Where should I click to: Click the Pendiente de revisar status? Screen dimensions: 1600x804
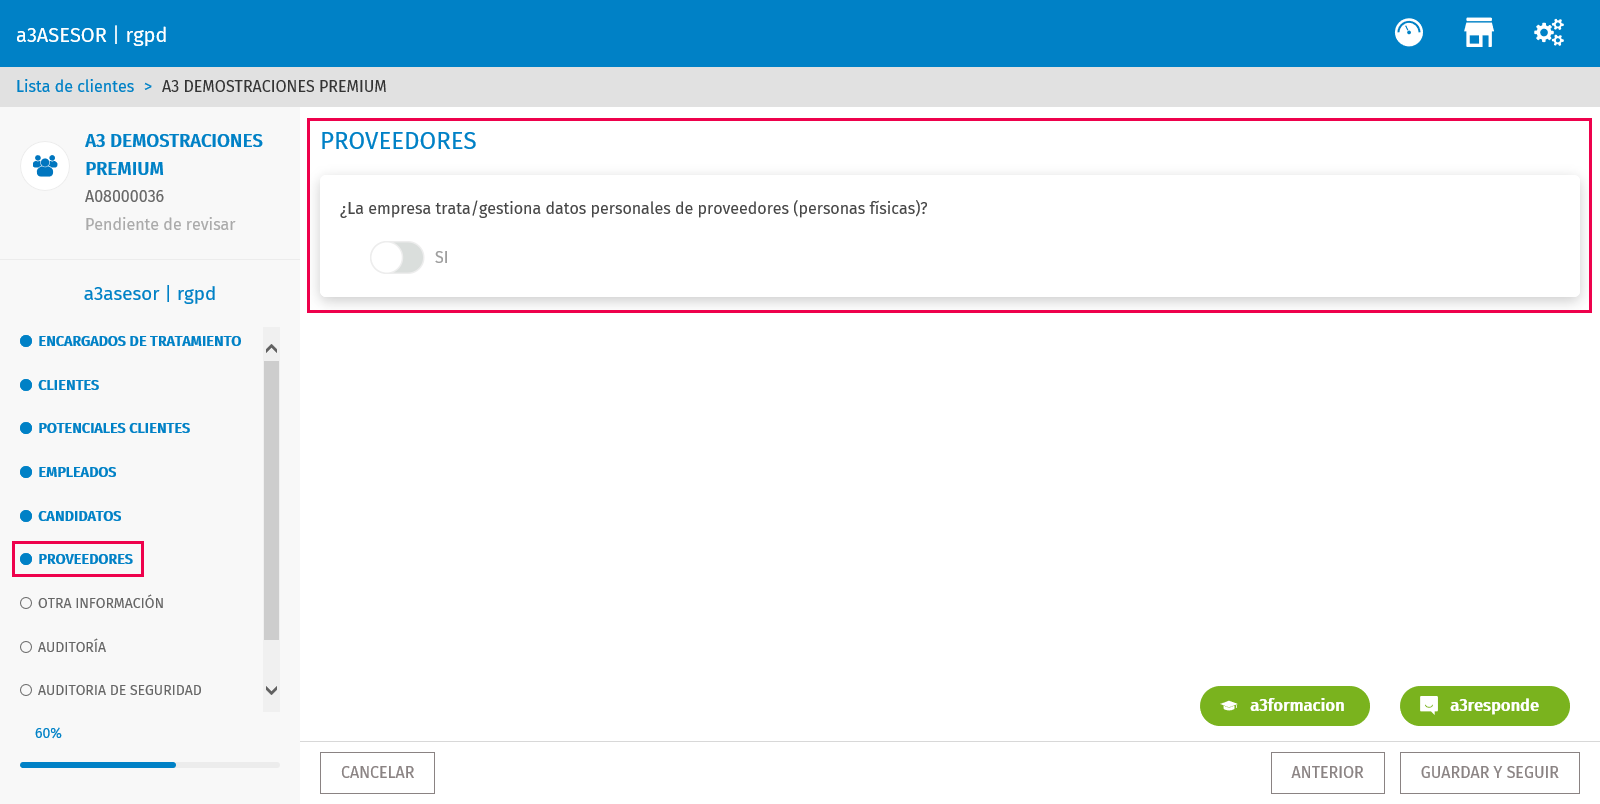click(x=160, y=225)
